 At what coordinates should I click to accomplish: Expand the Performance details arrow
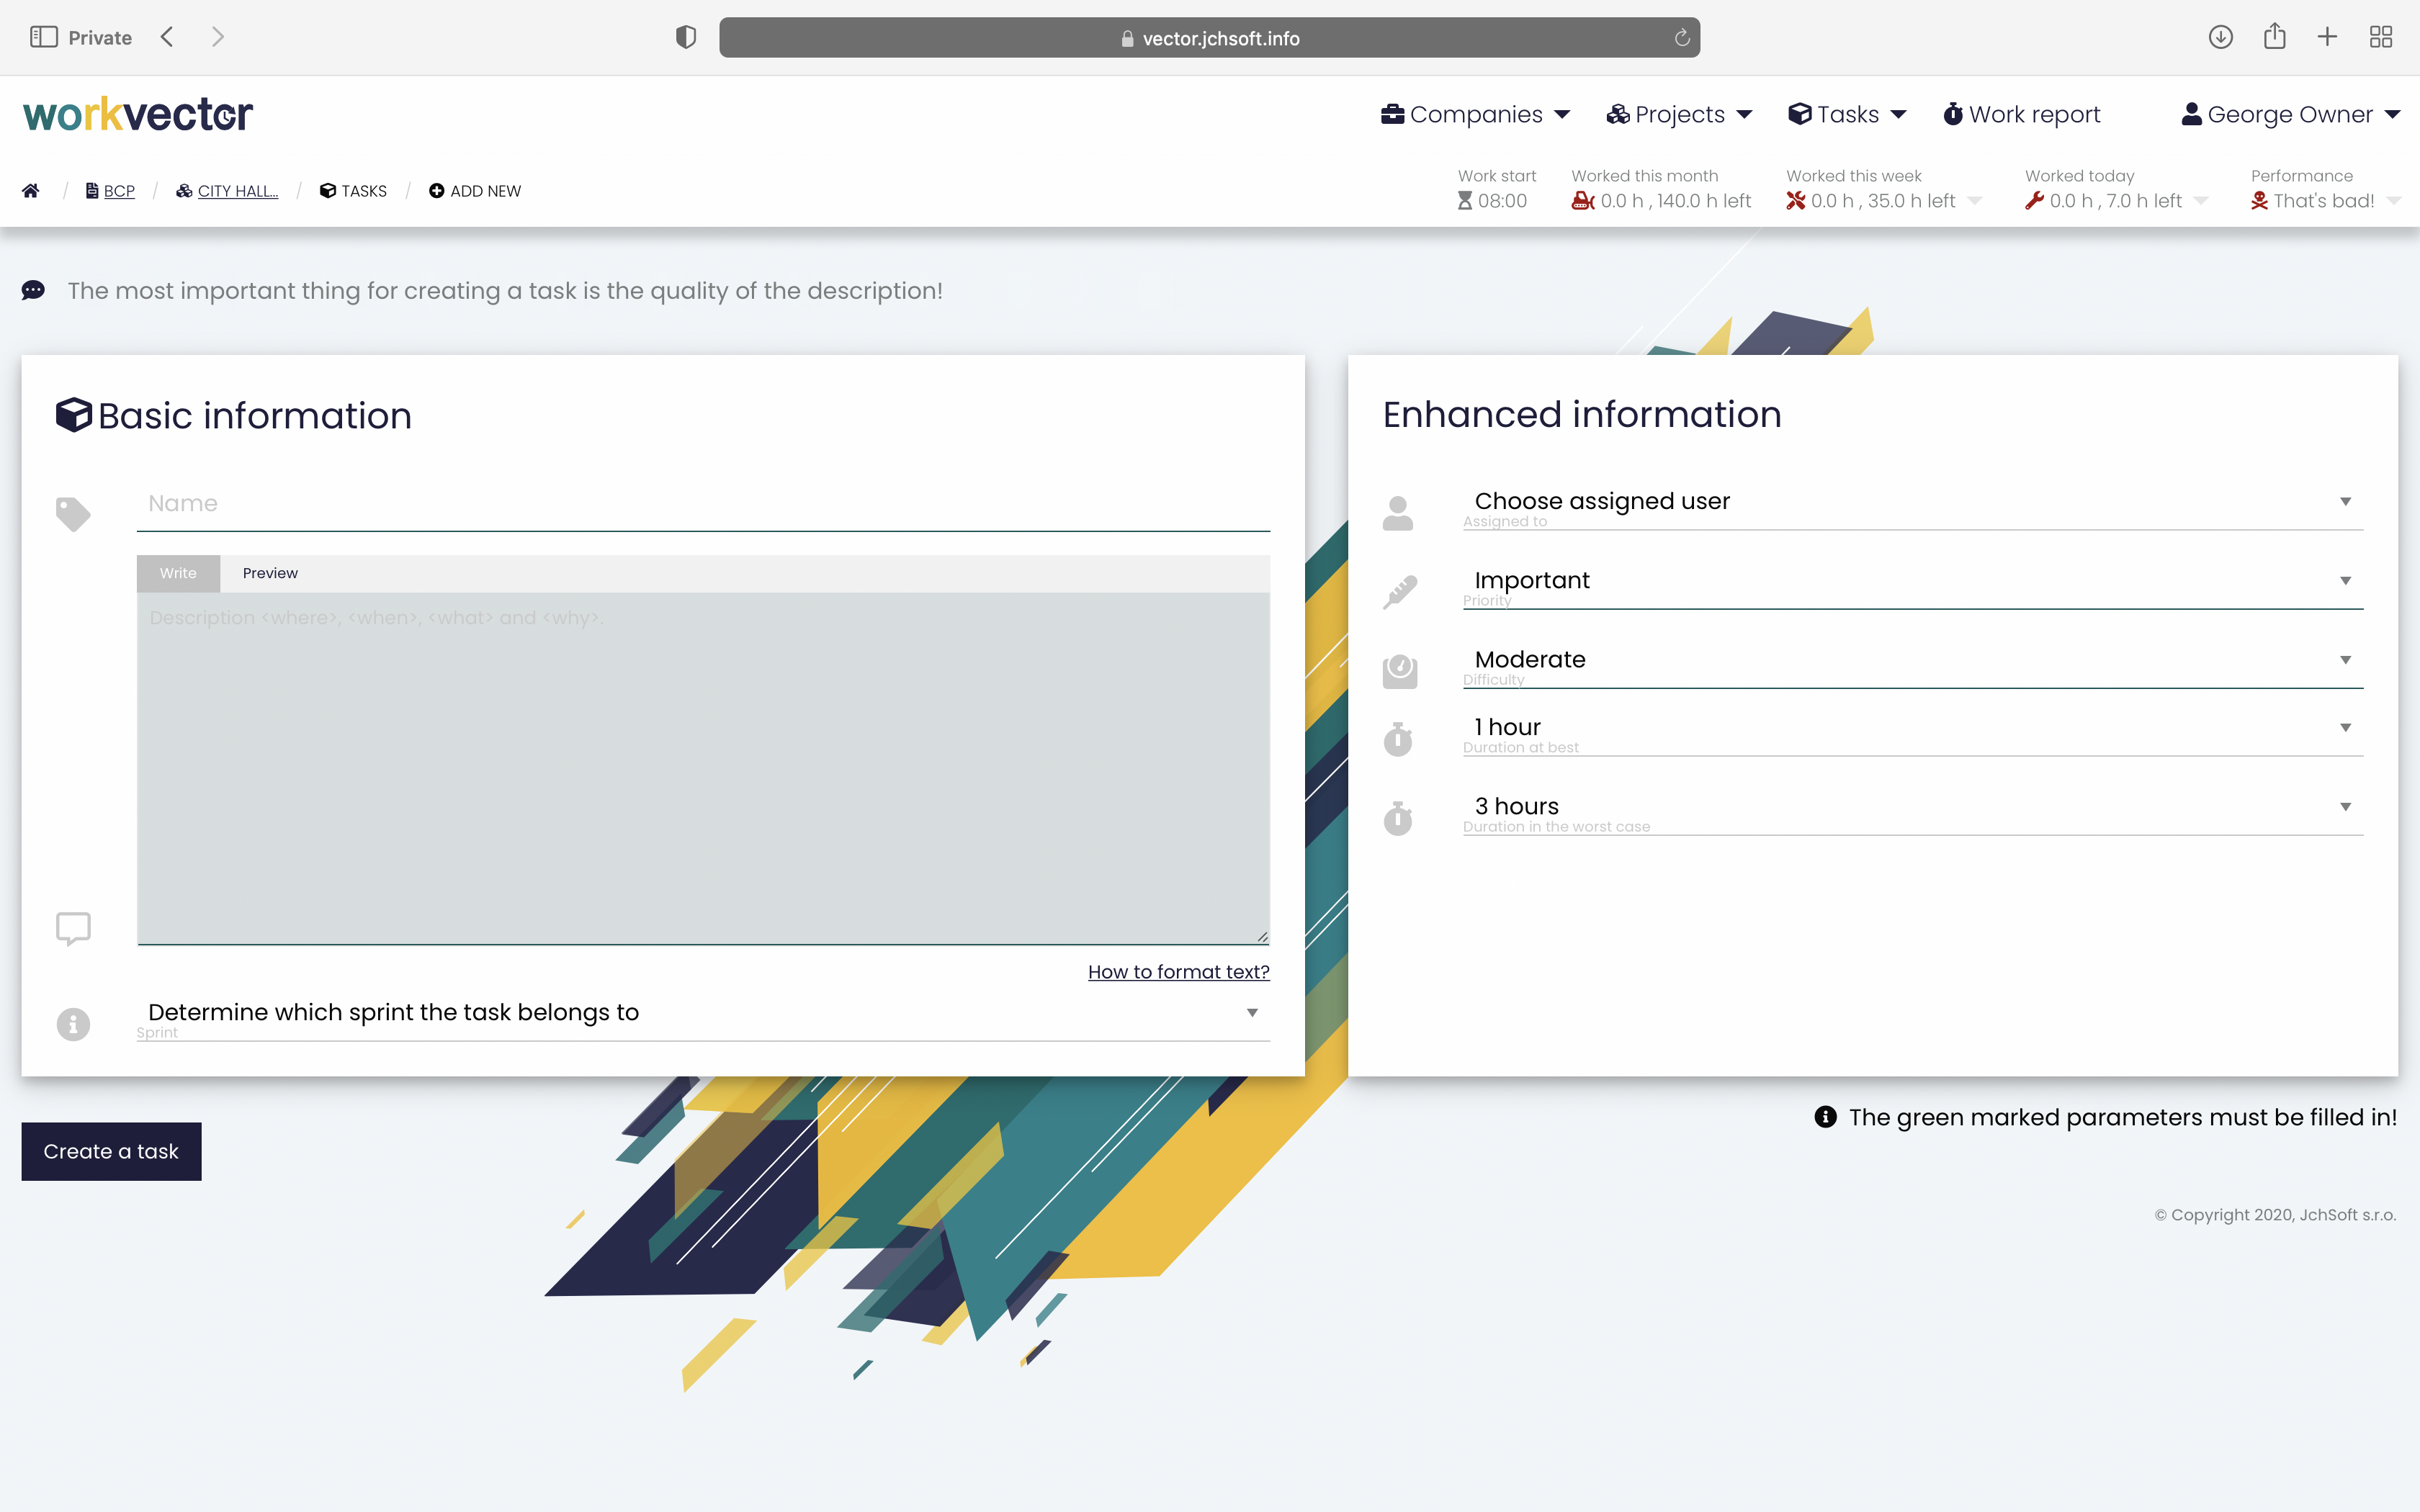click(2393, 201)
